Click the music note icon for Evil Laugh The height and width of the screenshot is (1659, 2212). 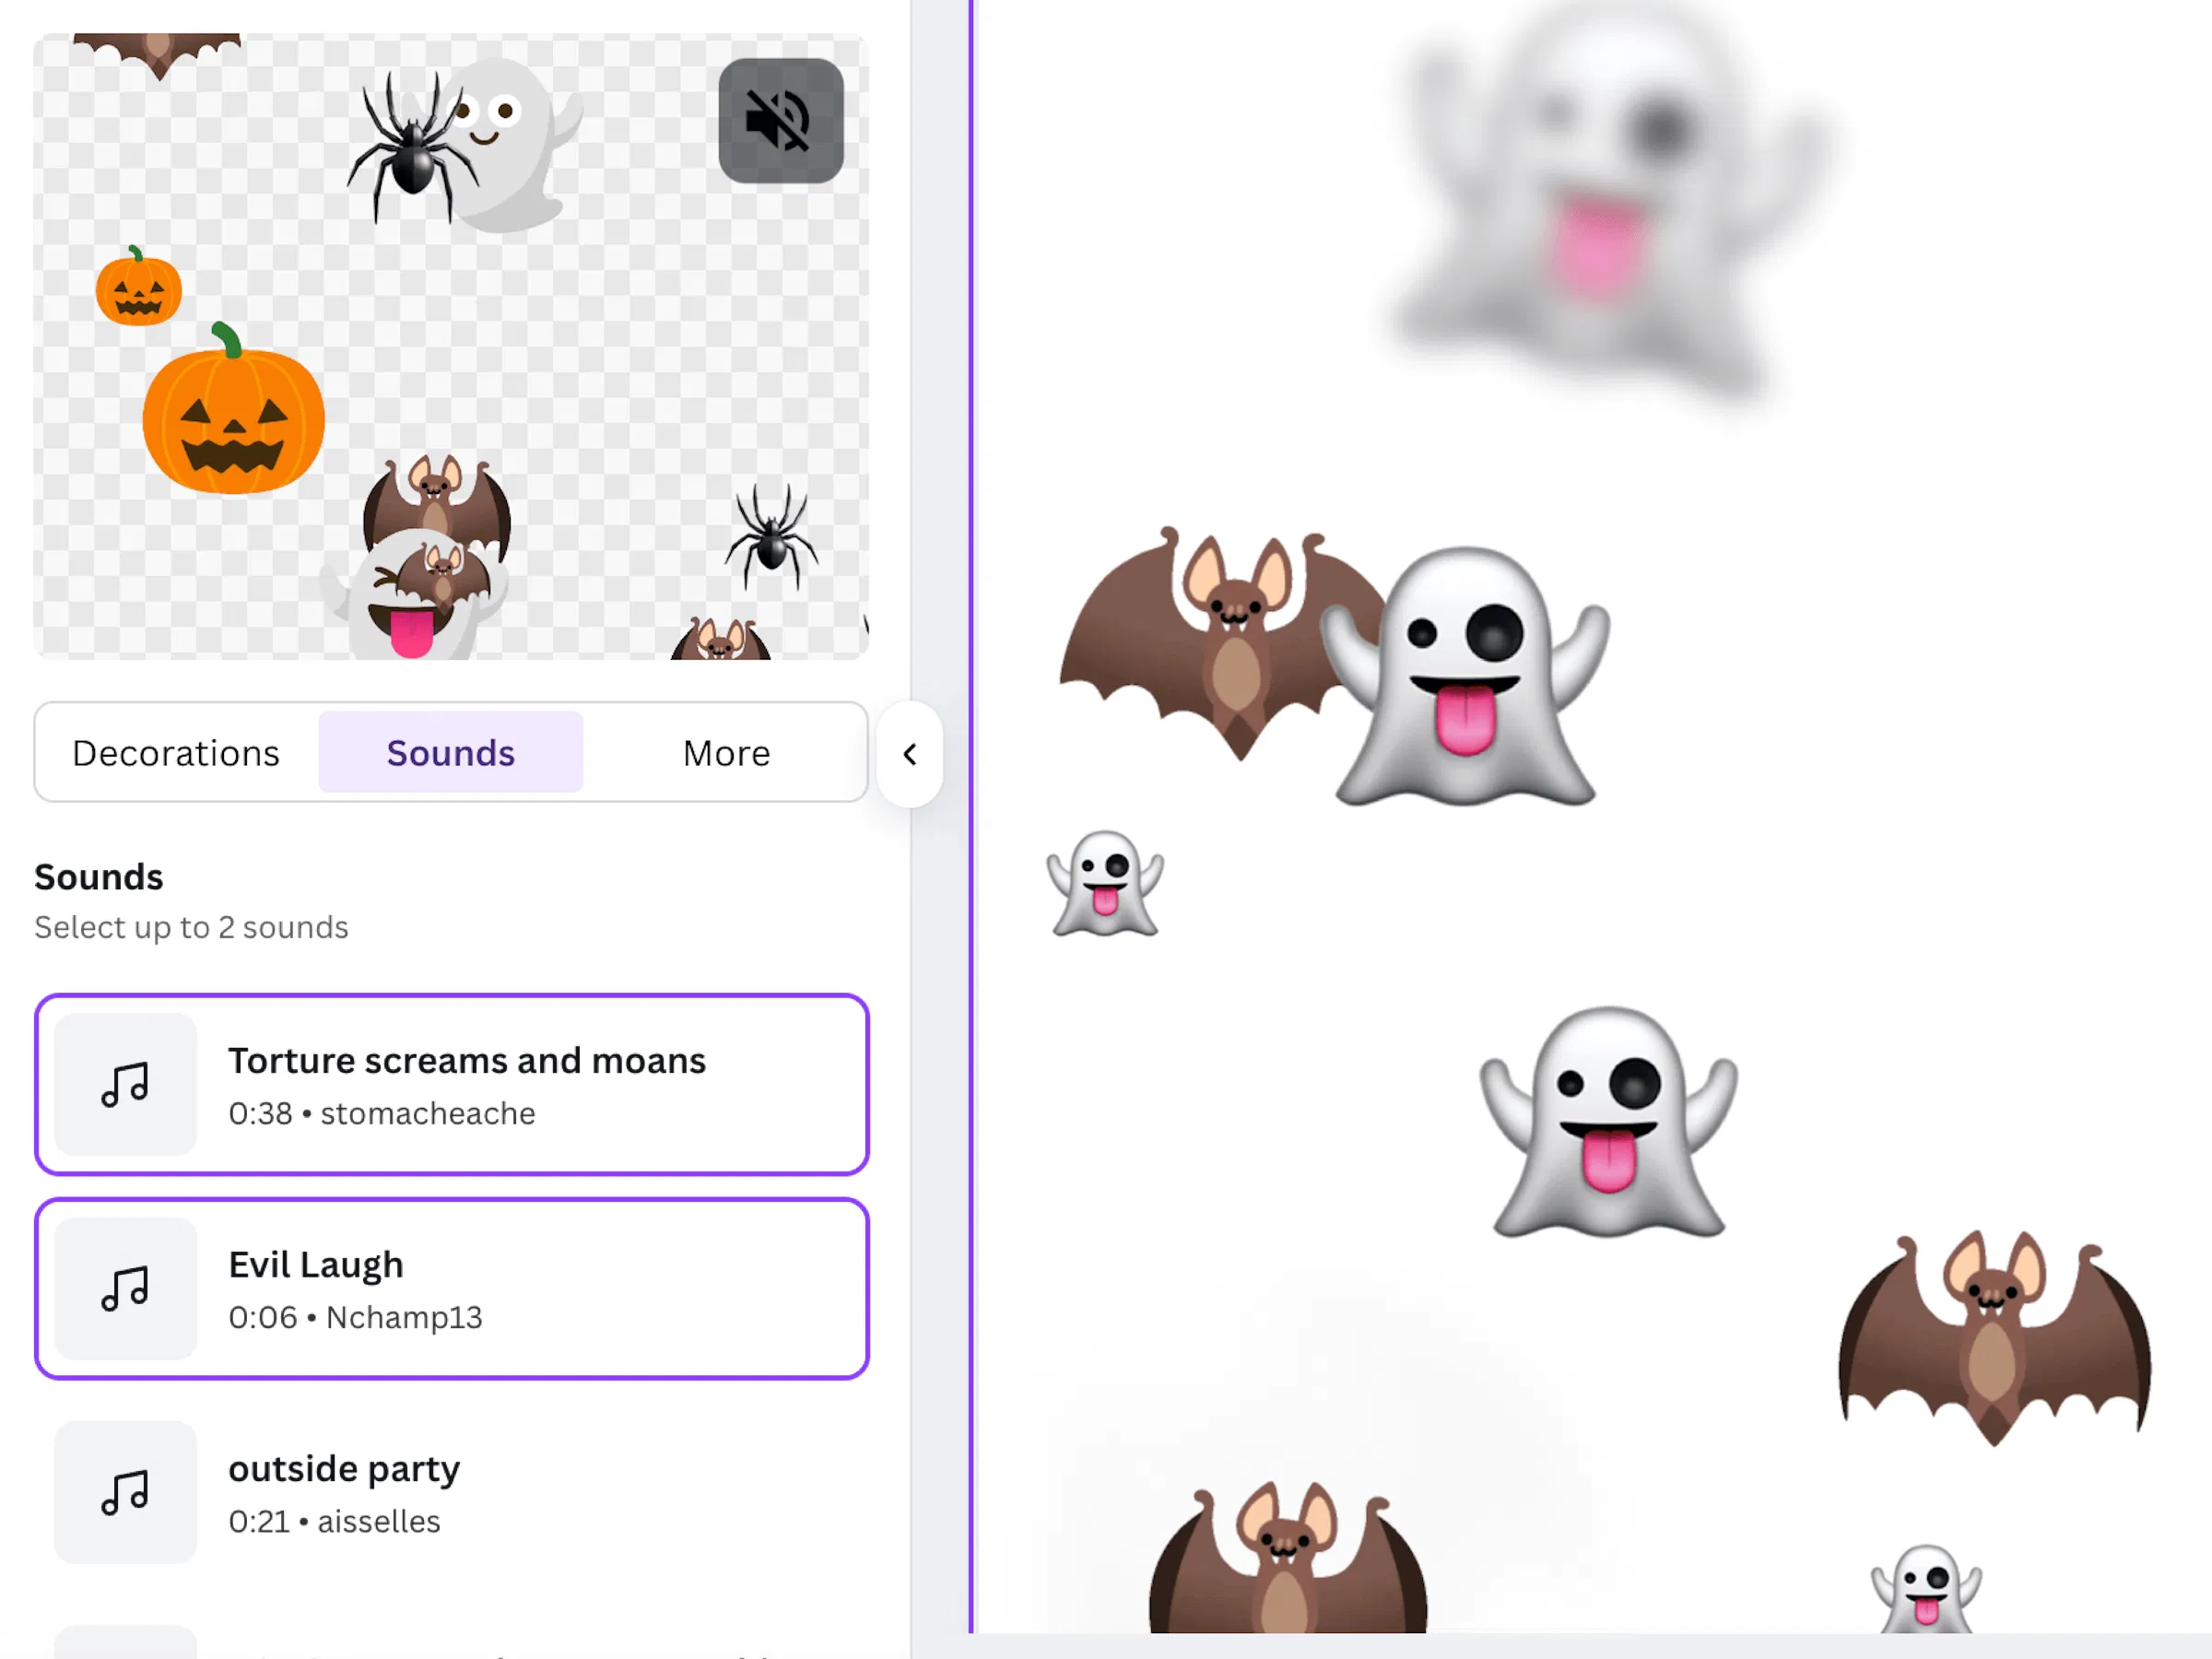coord(125,1288)
